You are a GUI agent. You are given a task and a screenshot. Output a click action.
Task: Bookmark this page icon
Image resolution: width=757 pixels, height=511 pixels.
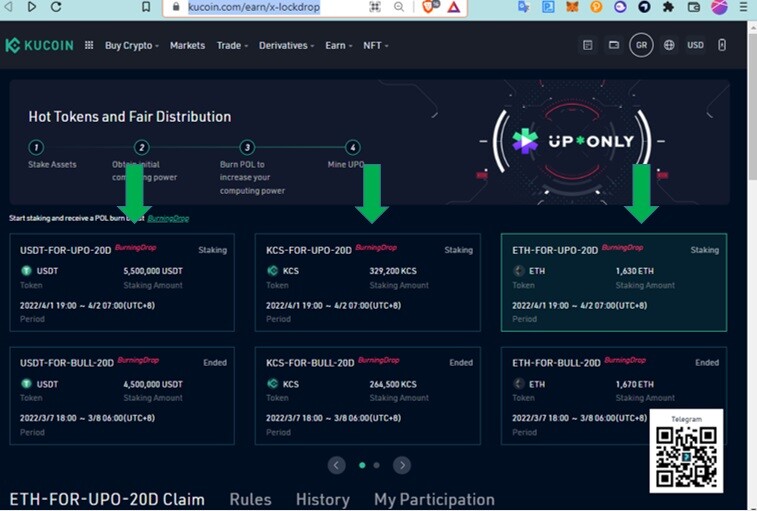tap(146, 7)
